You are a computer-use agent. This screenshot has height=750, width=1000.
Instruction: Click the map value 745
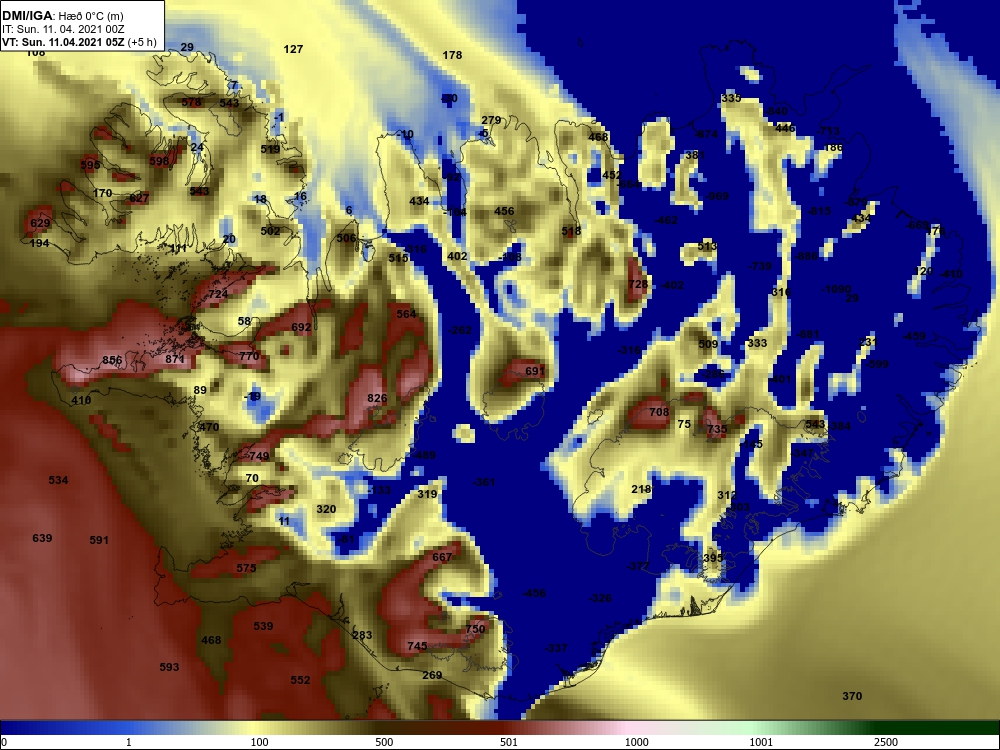click(417, 646)
